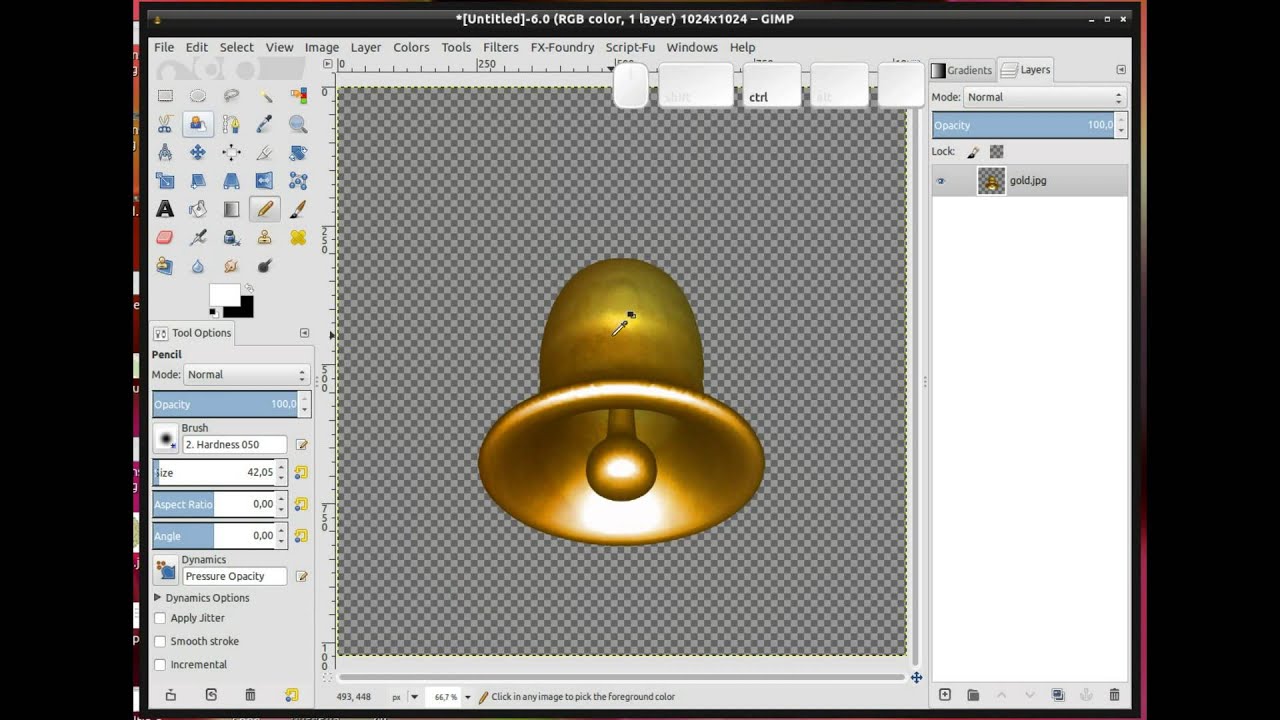The width and height of the screenshot is (1280, 720).
Task: Select the Eraser tool
Action: click(x=165, y=237)
